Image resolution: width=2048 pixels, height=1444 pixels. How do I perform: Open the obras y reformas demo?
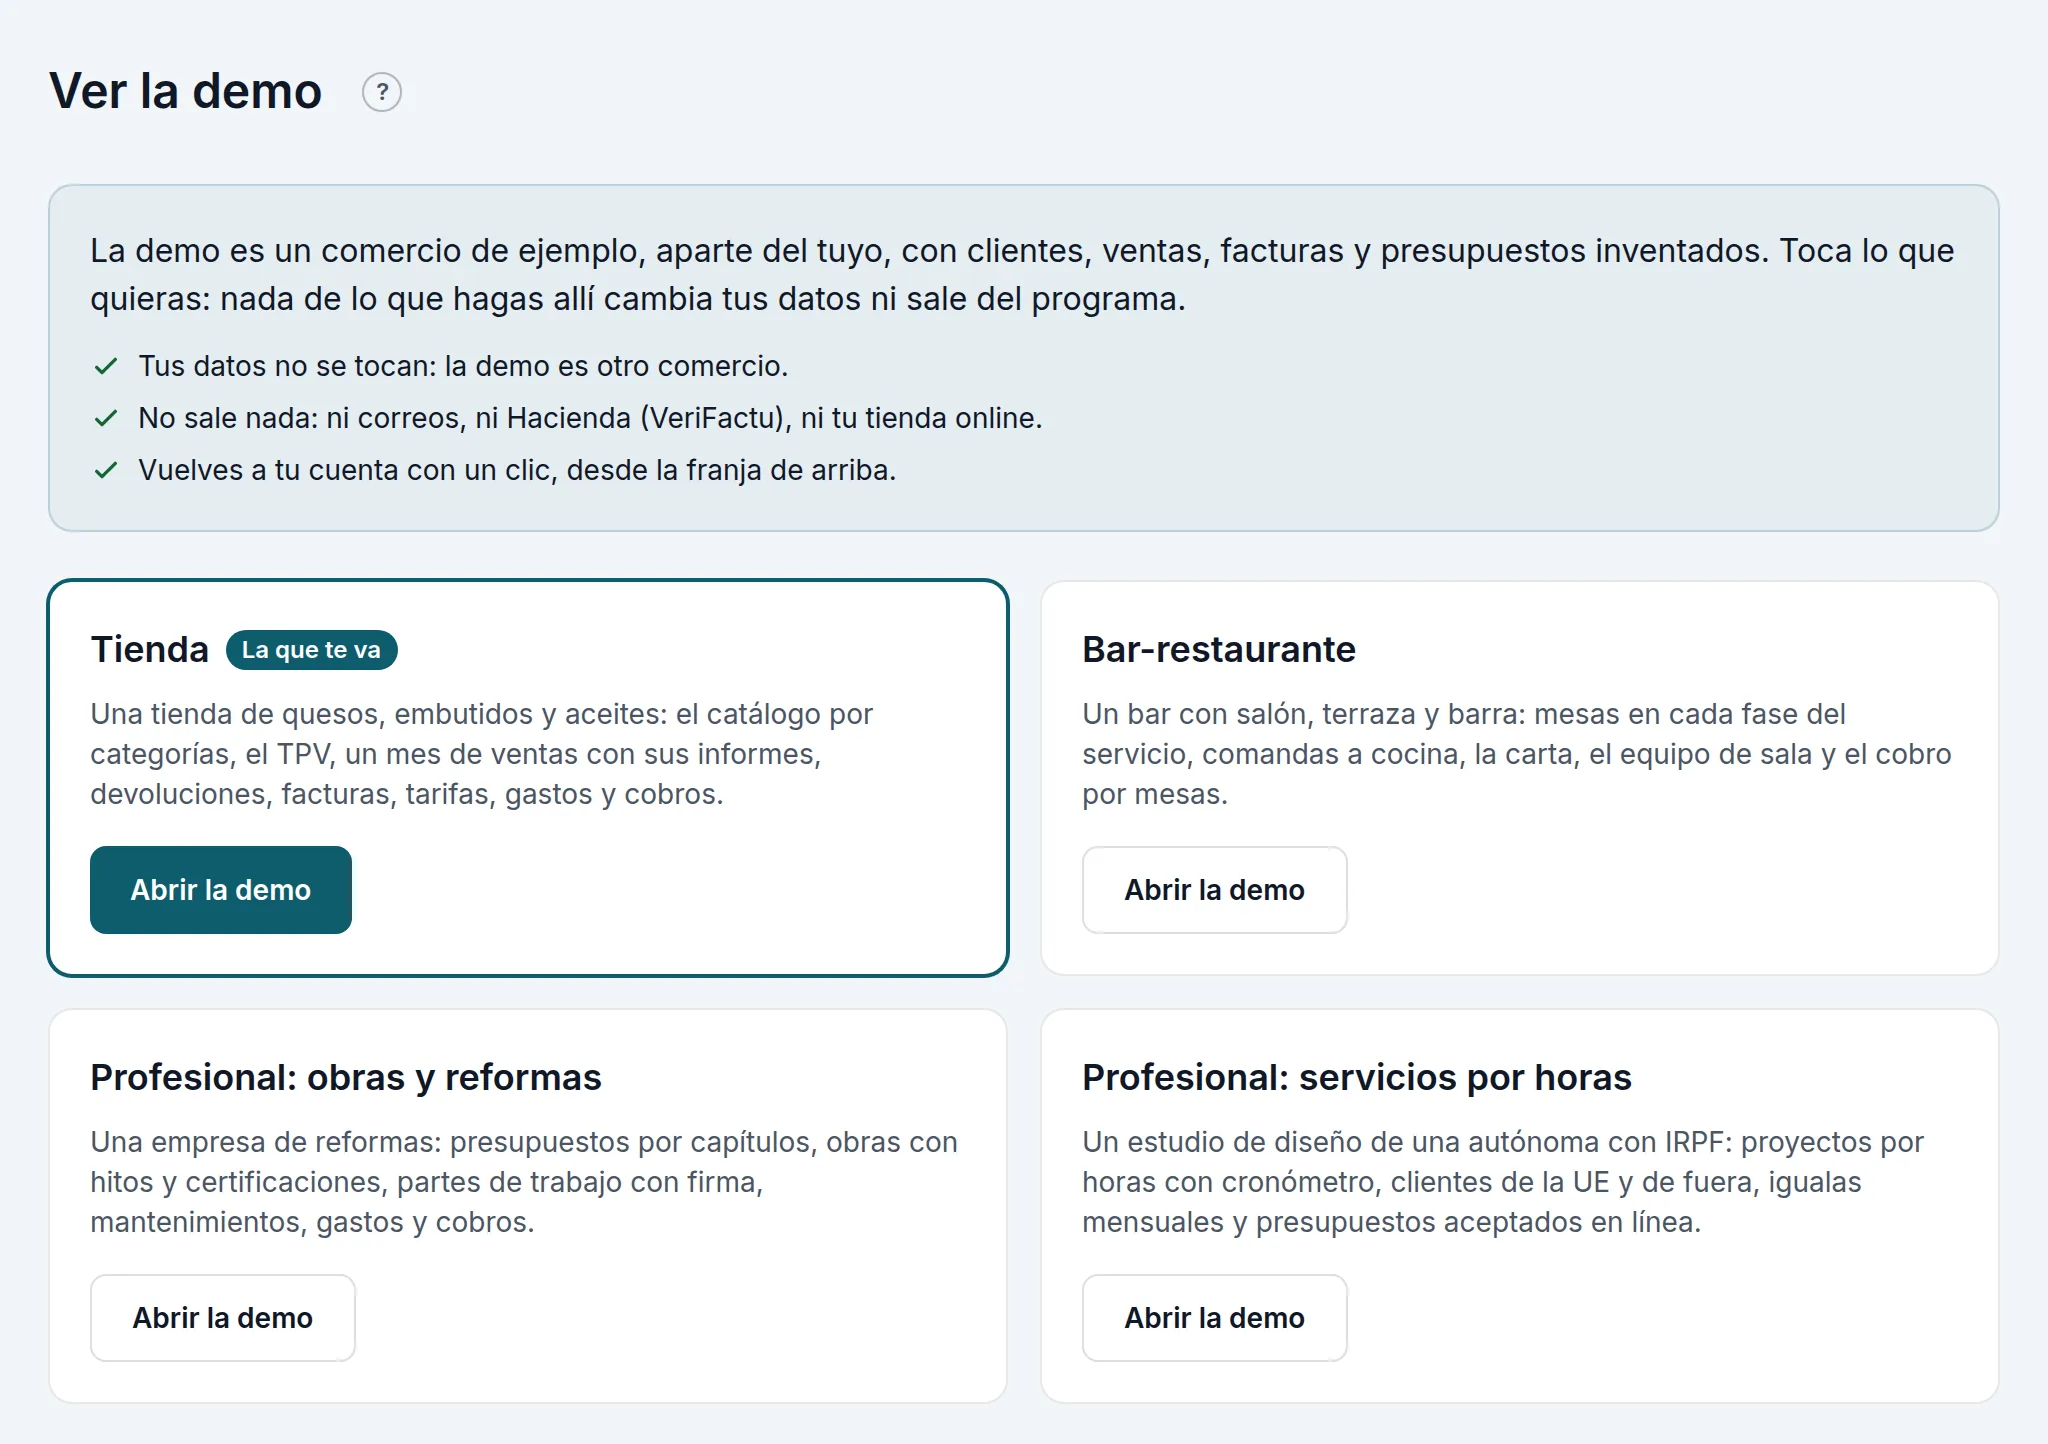[x=222, y=1318]
